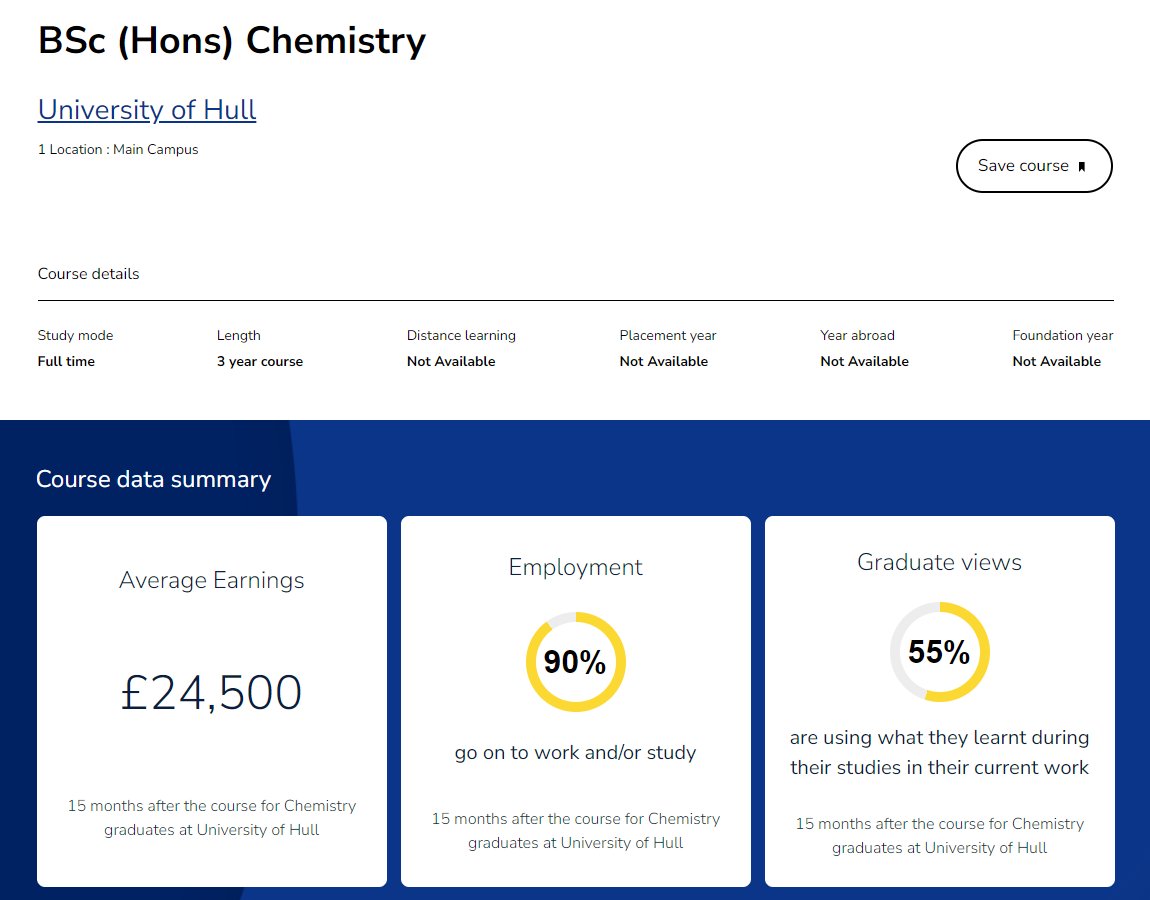Screen dimensions: 1150x900
Task: Click Not Available under Placement year
Action: click(664, 361)
